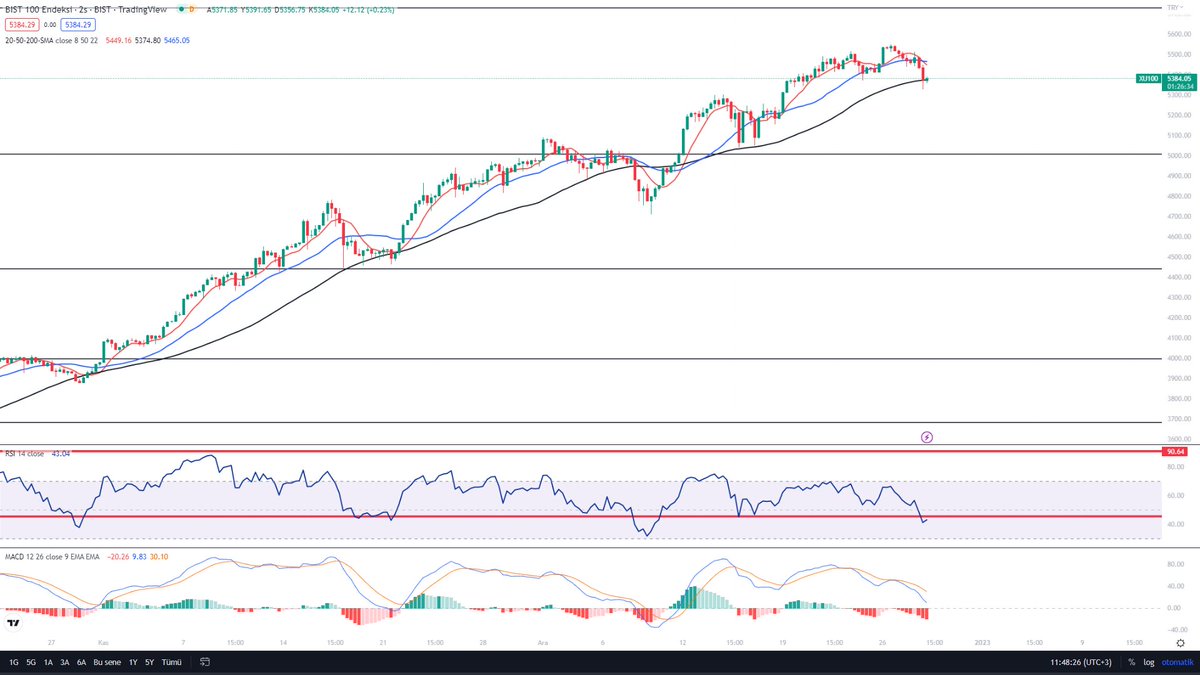Image resolution: width=1200 pixels, height=675 pixels.
Task: Toggle the log scale option
Action: pyautogui.click(x=1150, y=662)
